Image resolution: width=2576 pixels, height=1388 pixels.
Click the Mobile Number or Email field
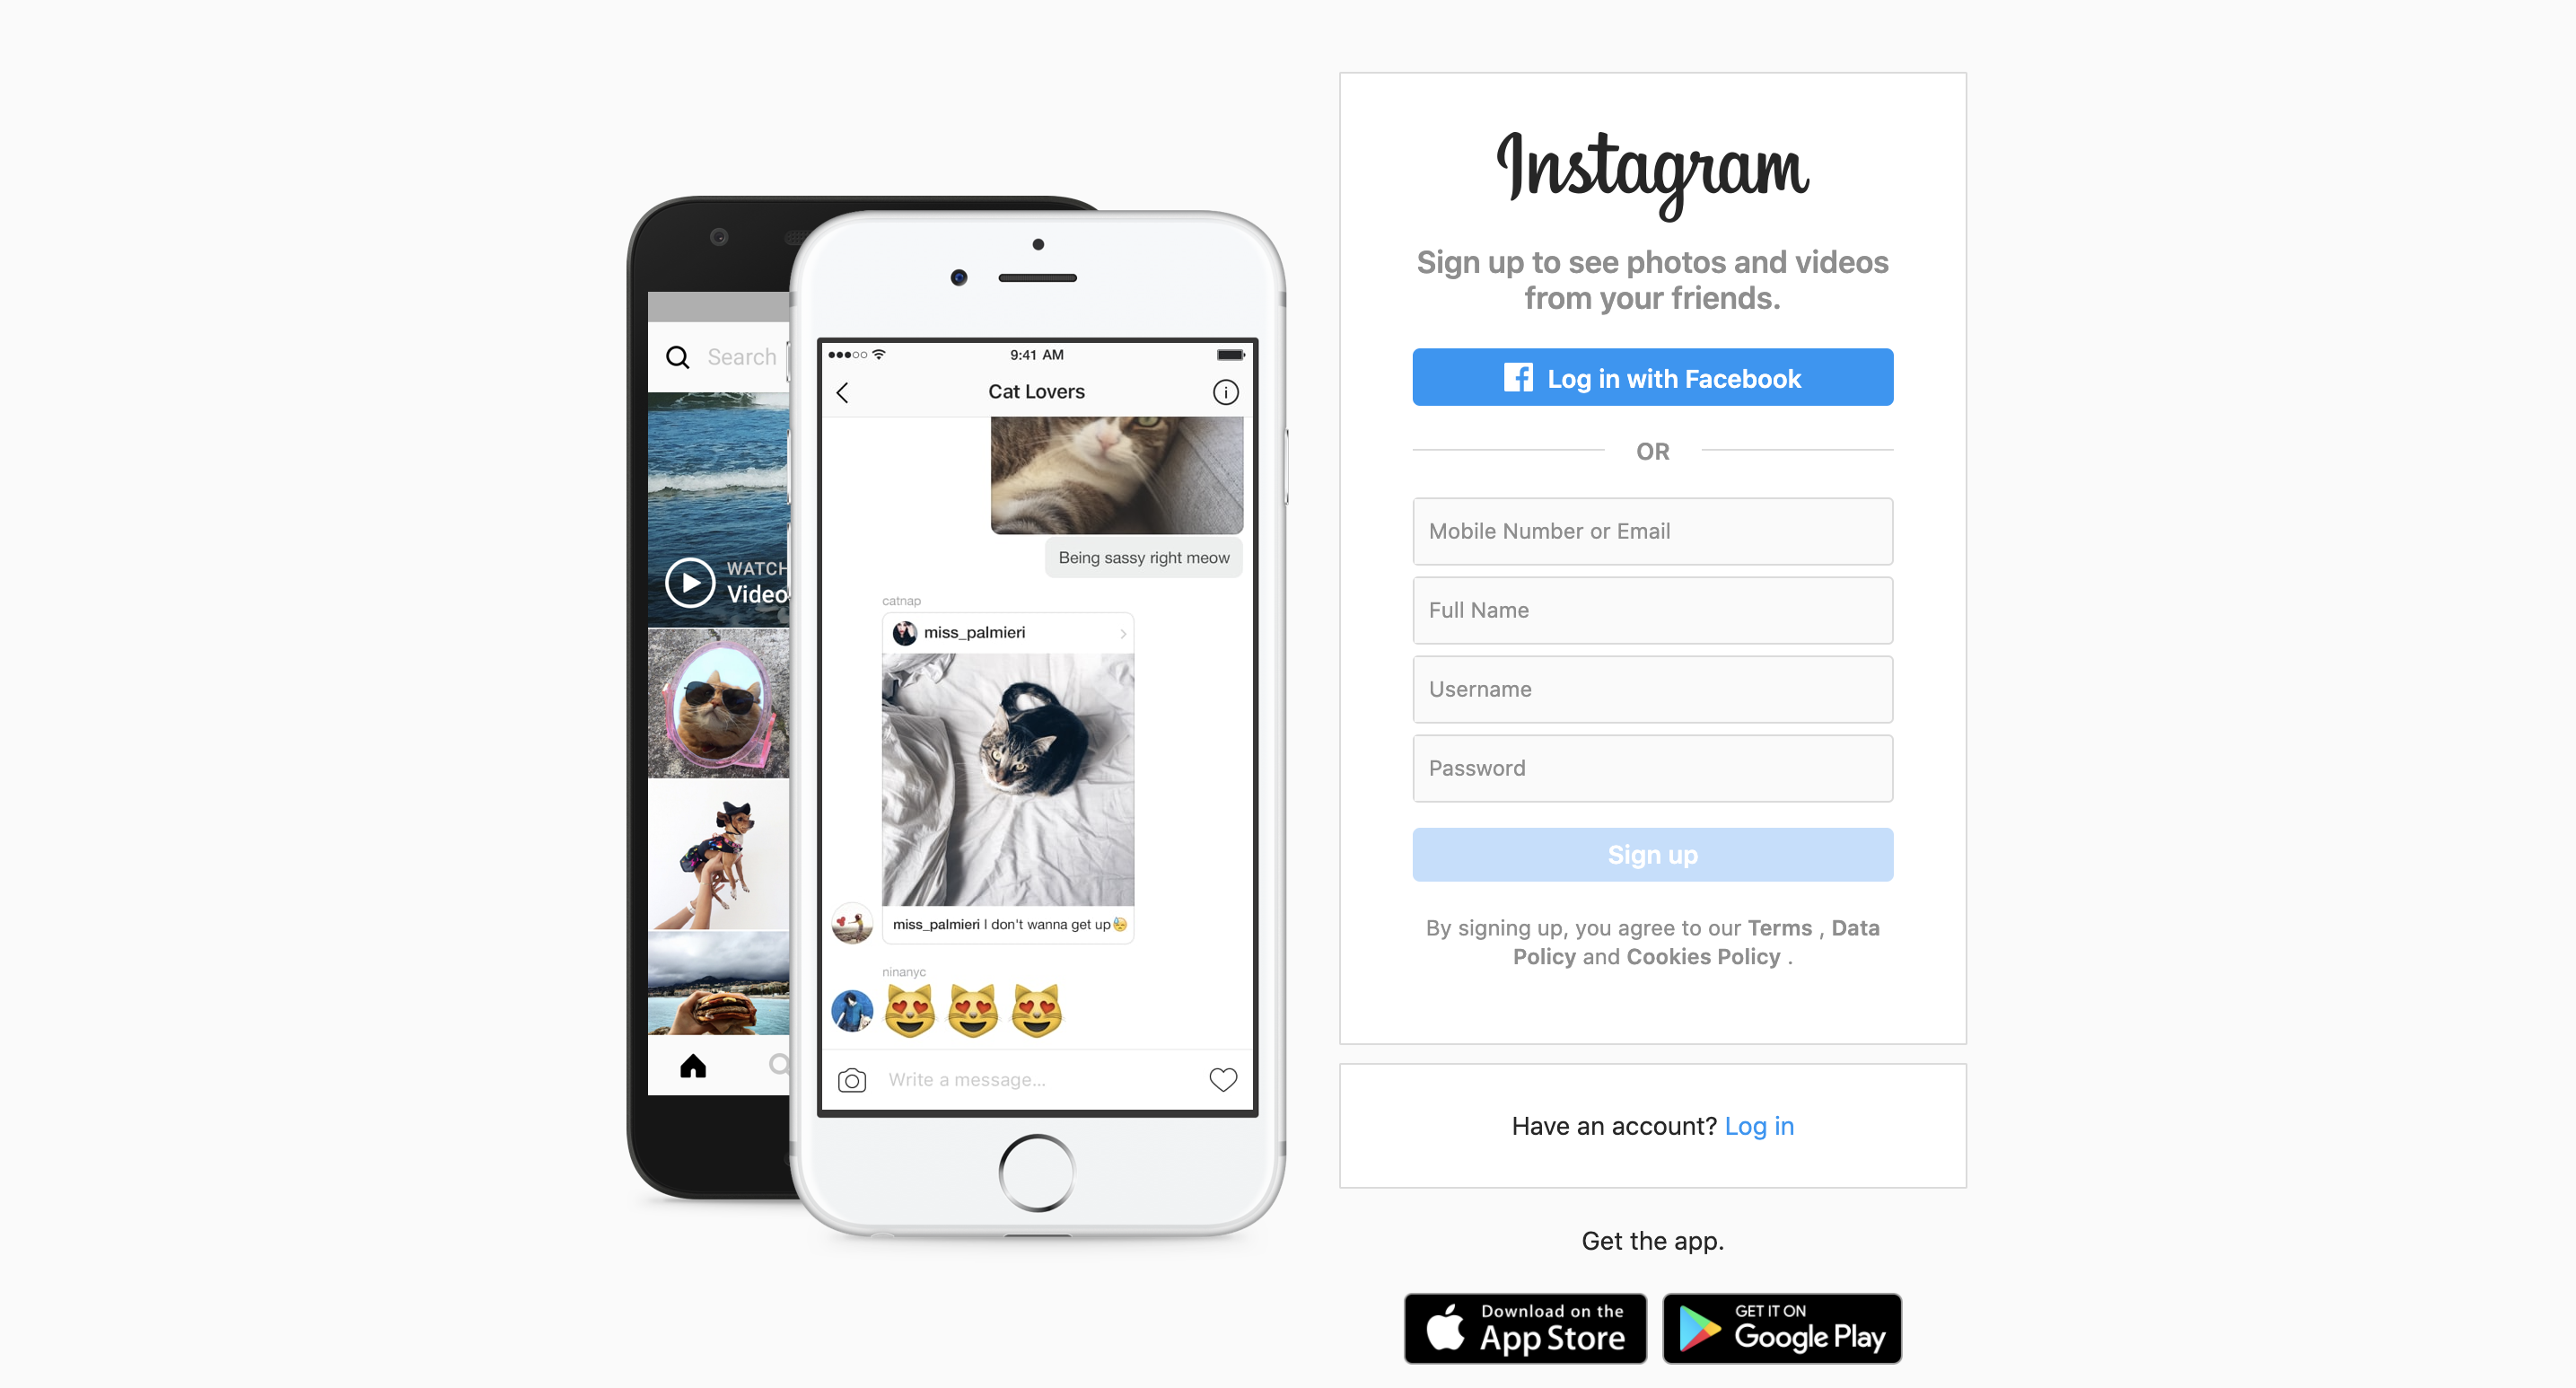click(1652, 530)
